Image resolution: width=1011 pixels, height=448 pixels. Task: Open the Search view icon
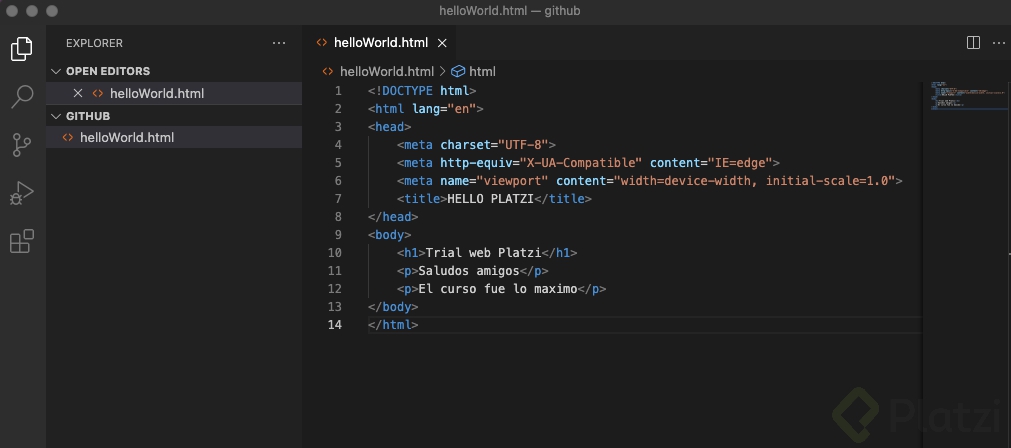pyautogui.click(x=22, y=96)
